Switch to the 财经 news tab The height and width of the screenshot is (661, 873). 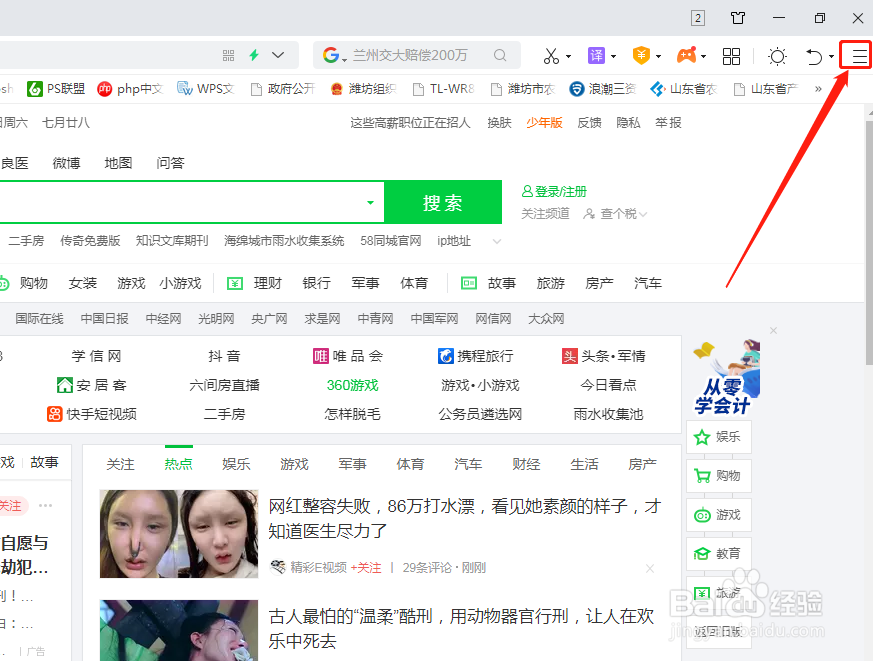(526, 464)
